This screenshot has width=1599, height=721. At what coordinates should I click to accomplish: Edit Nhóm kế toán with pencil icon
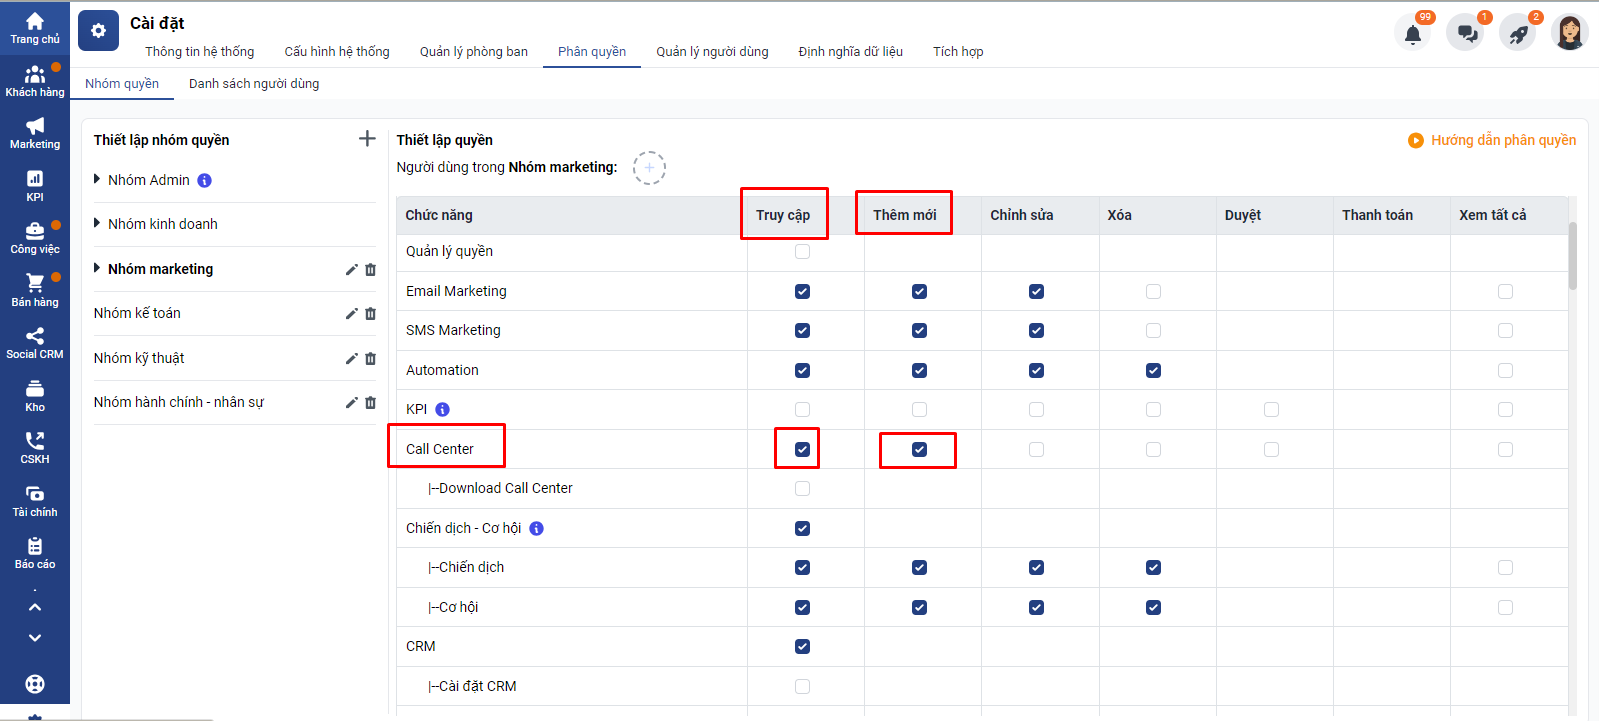tap(351, 314)
